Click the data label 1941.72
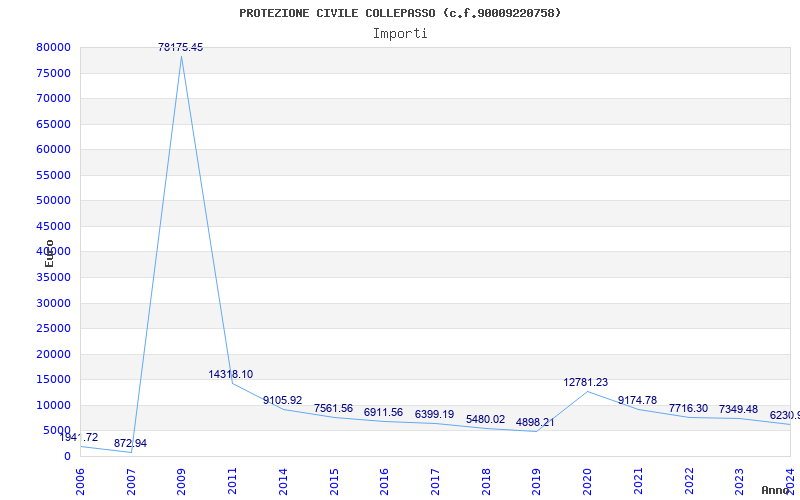Viewport: 800px width, 500px height. pyautogui.click(x=79, y=438)
